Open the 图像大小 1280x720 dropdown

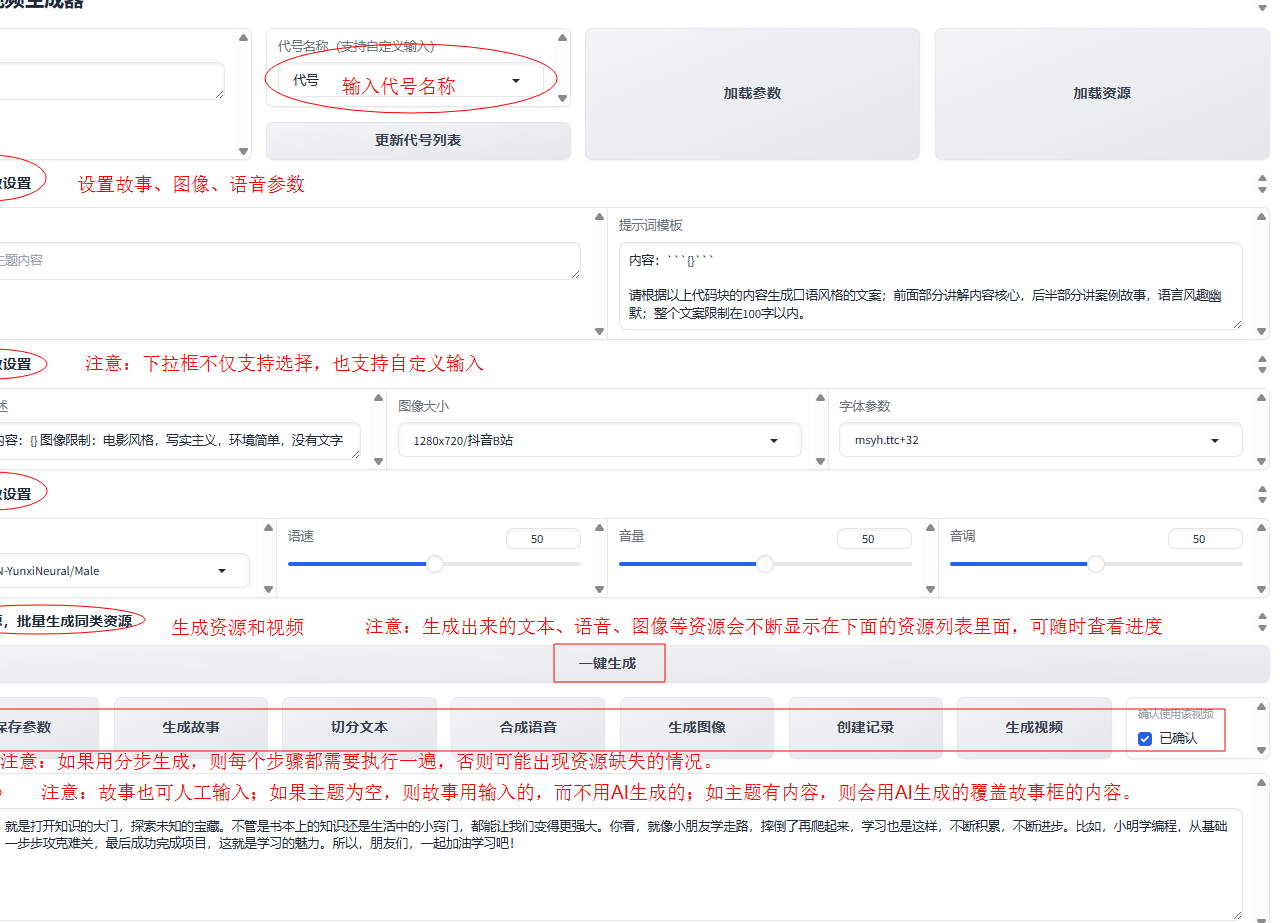(x=599, y=440)
